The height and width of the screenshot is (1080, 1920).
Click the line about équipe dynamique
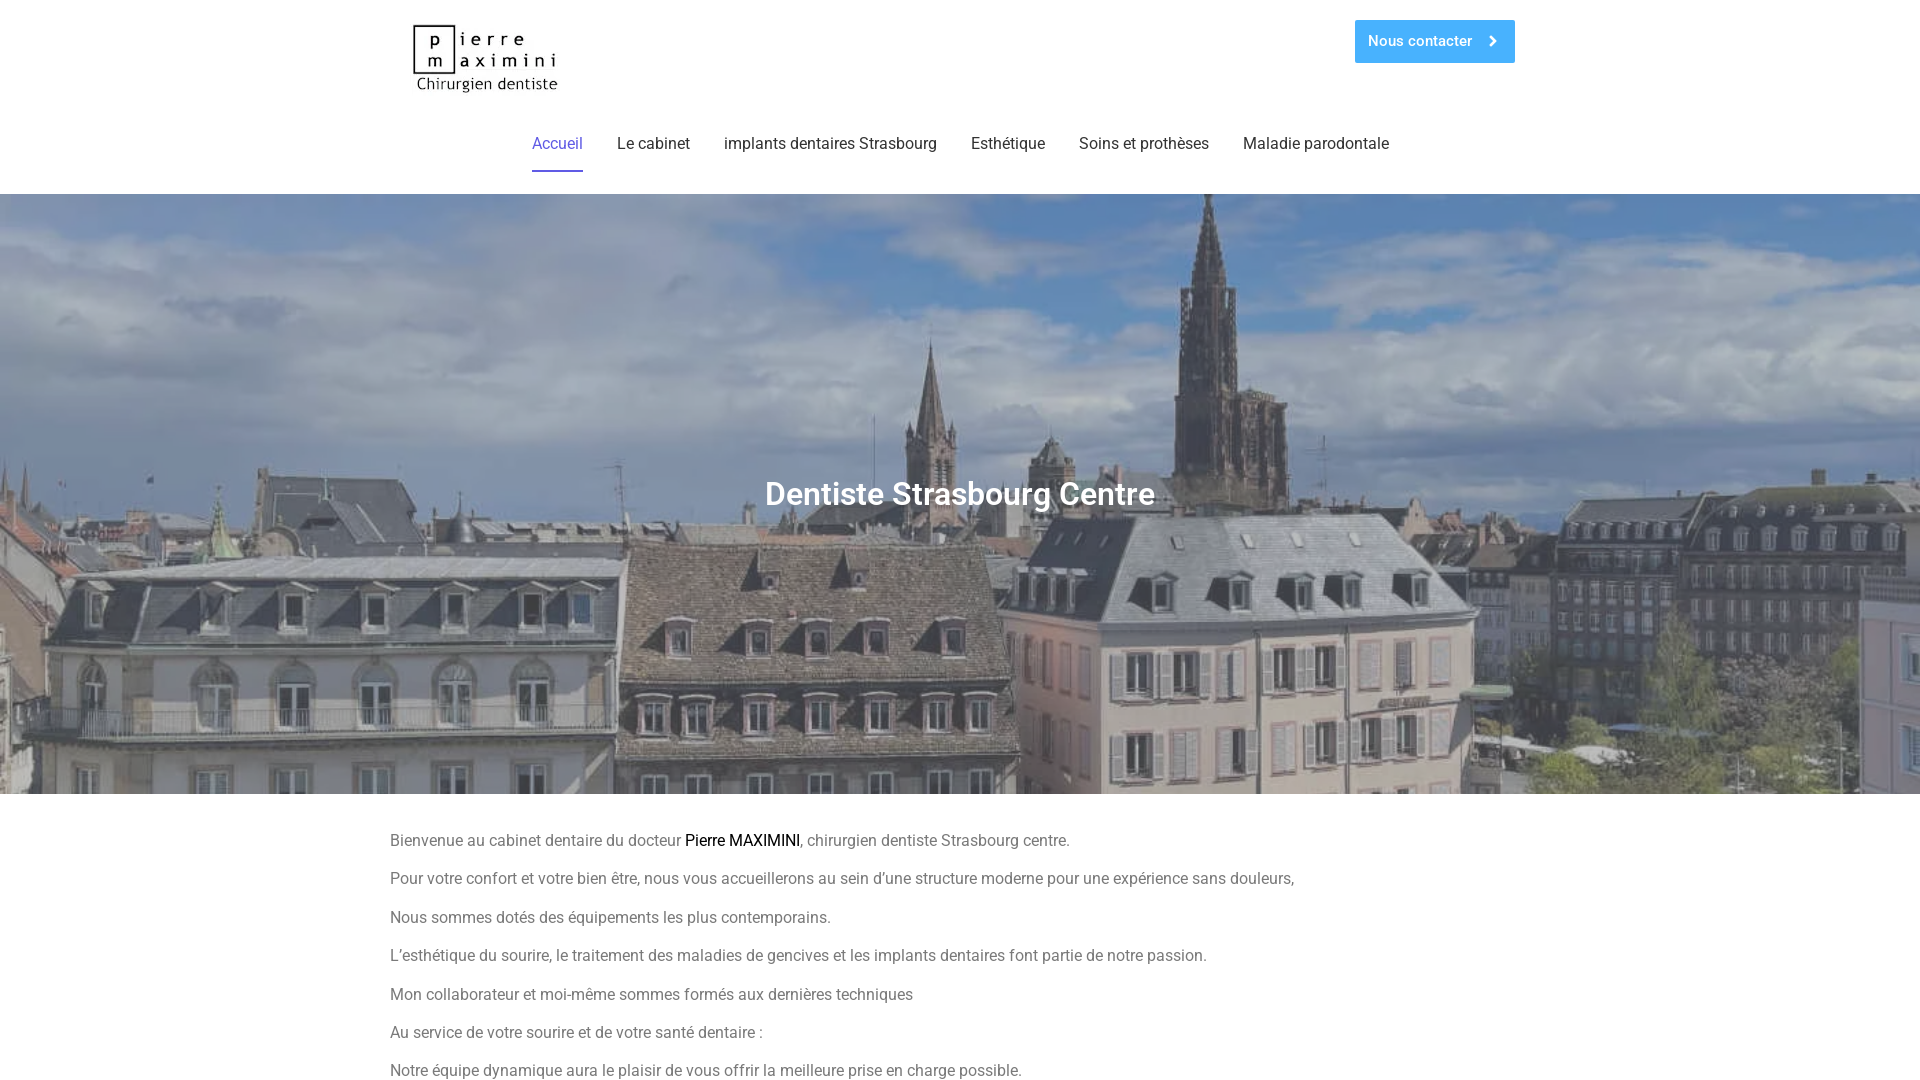705,1070
